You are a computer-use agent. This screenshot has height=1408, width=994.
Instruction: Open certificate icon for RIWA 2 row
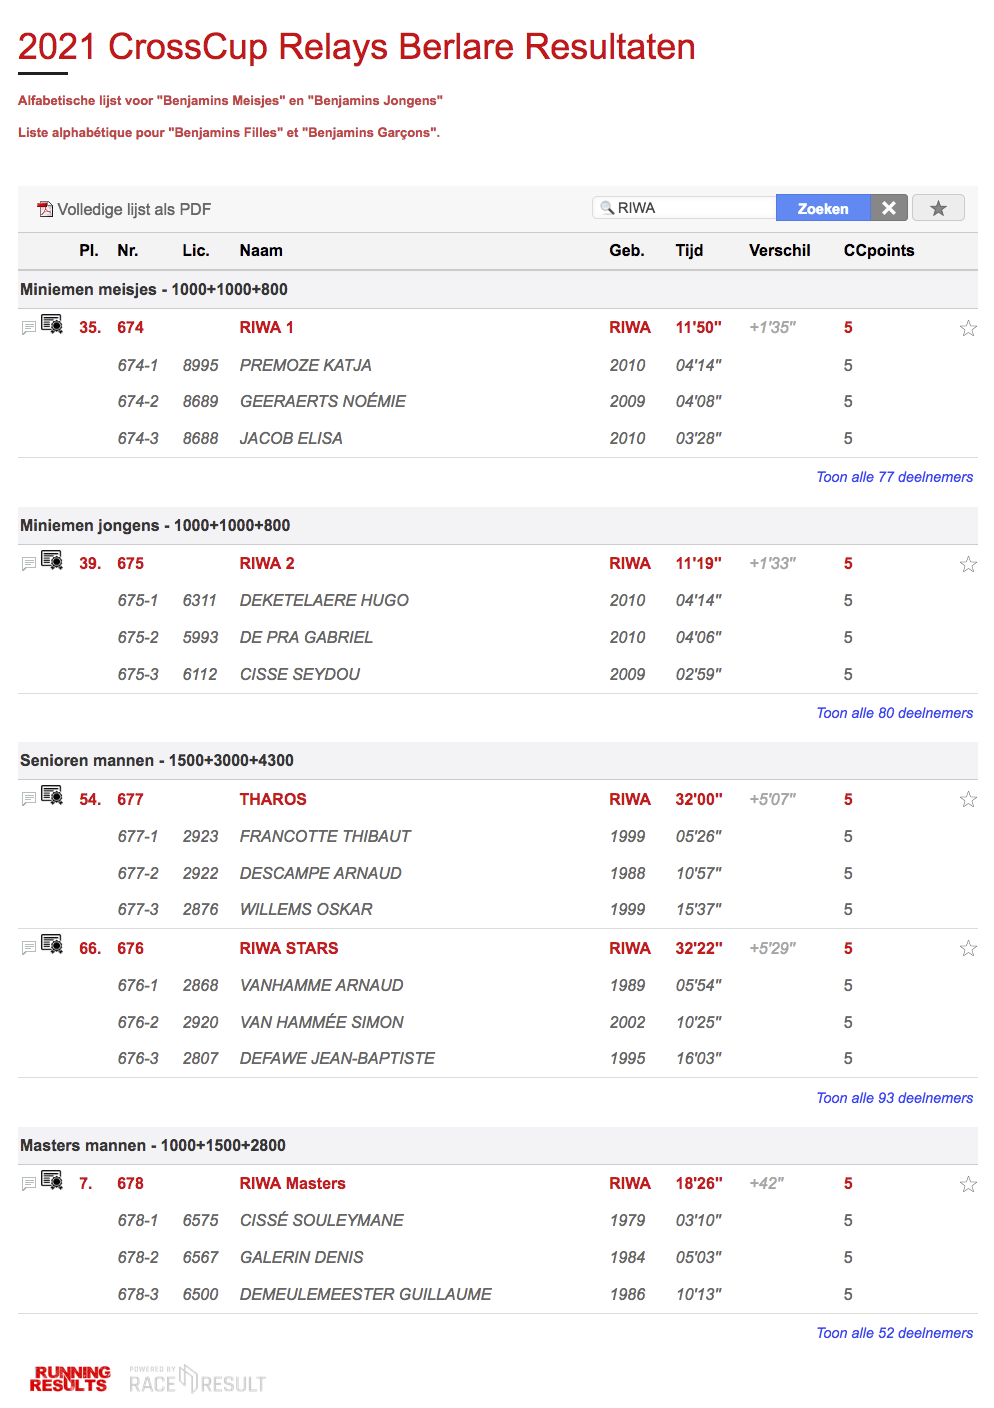(x=52, y=560)
